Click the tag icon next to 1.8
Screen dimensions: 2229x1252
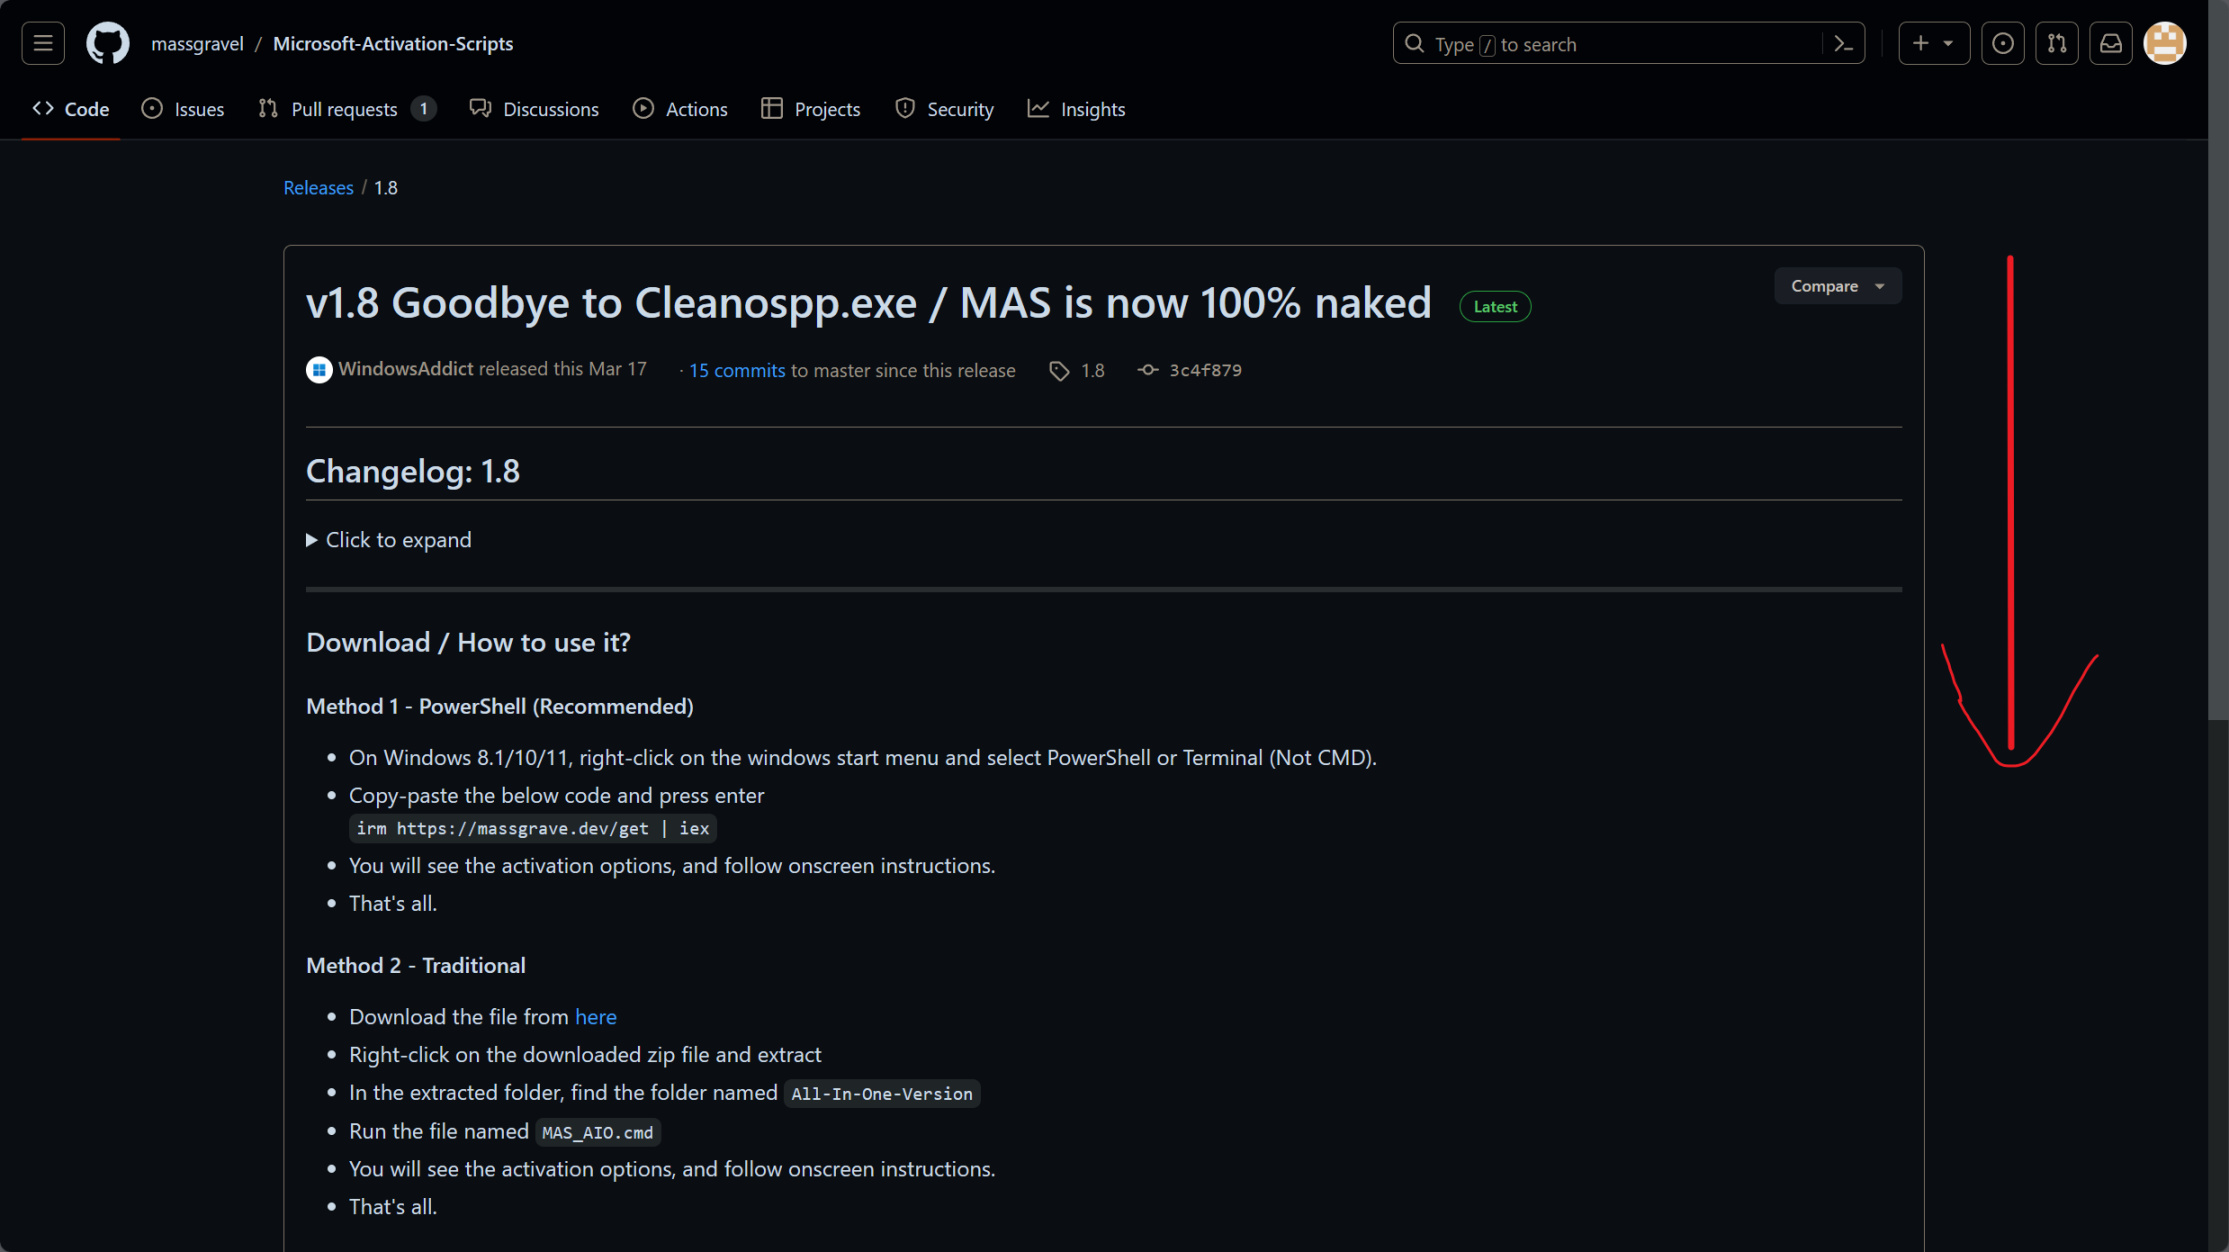(1059, 371)
